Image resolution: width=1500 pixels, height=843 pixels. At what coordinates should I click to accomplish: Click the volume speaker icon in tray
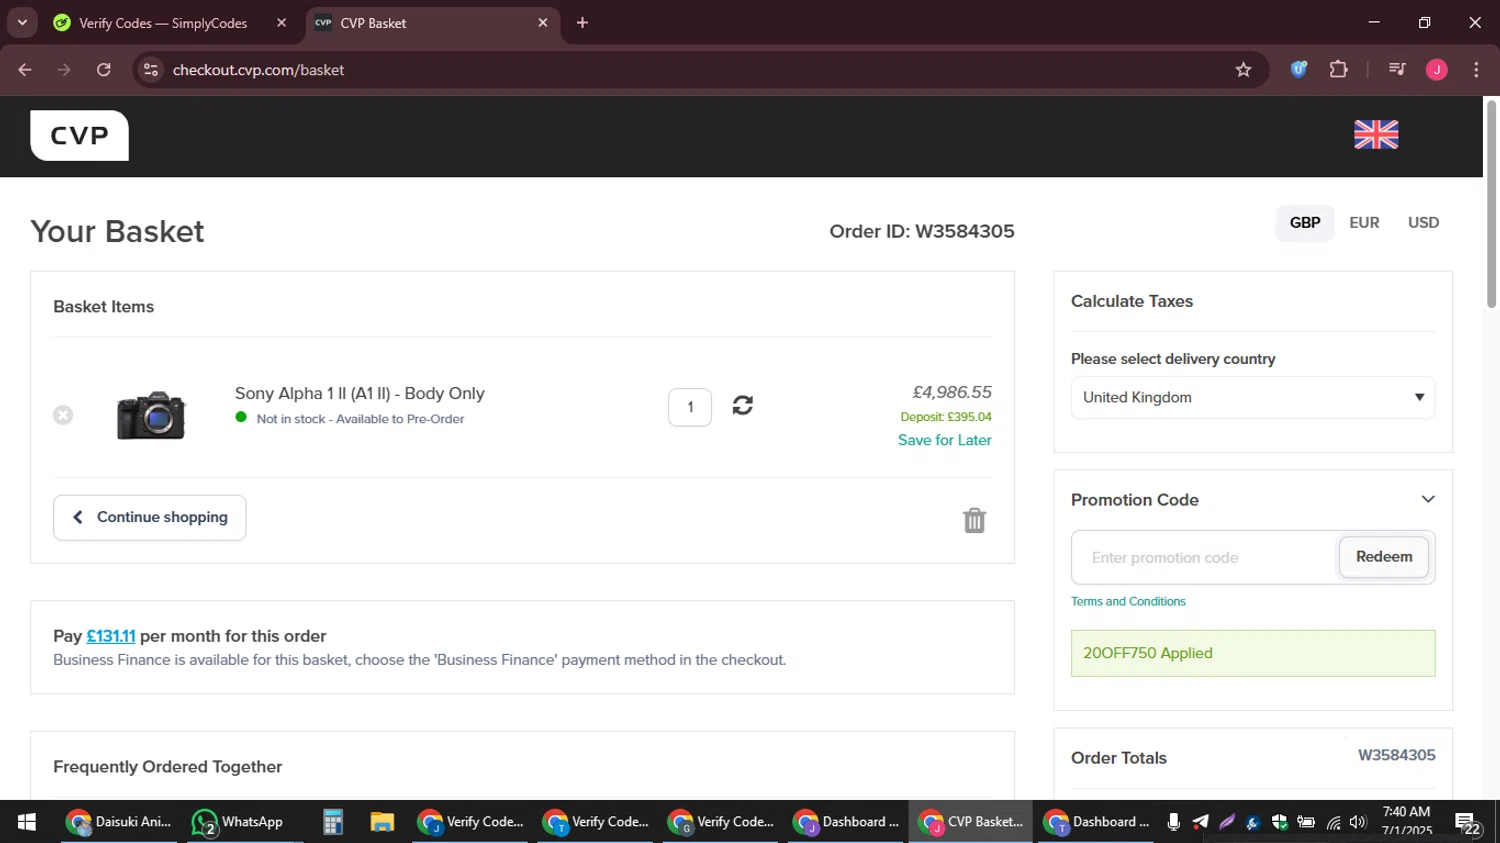pyautogui.click(x=1358, y=822)
